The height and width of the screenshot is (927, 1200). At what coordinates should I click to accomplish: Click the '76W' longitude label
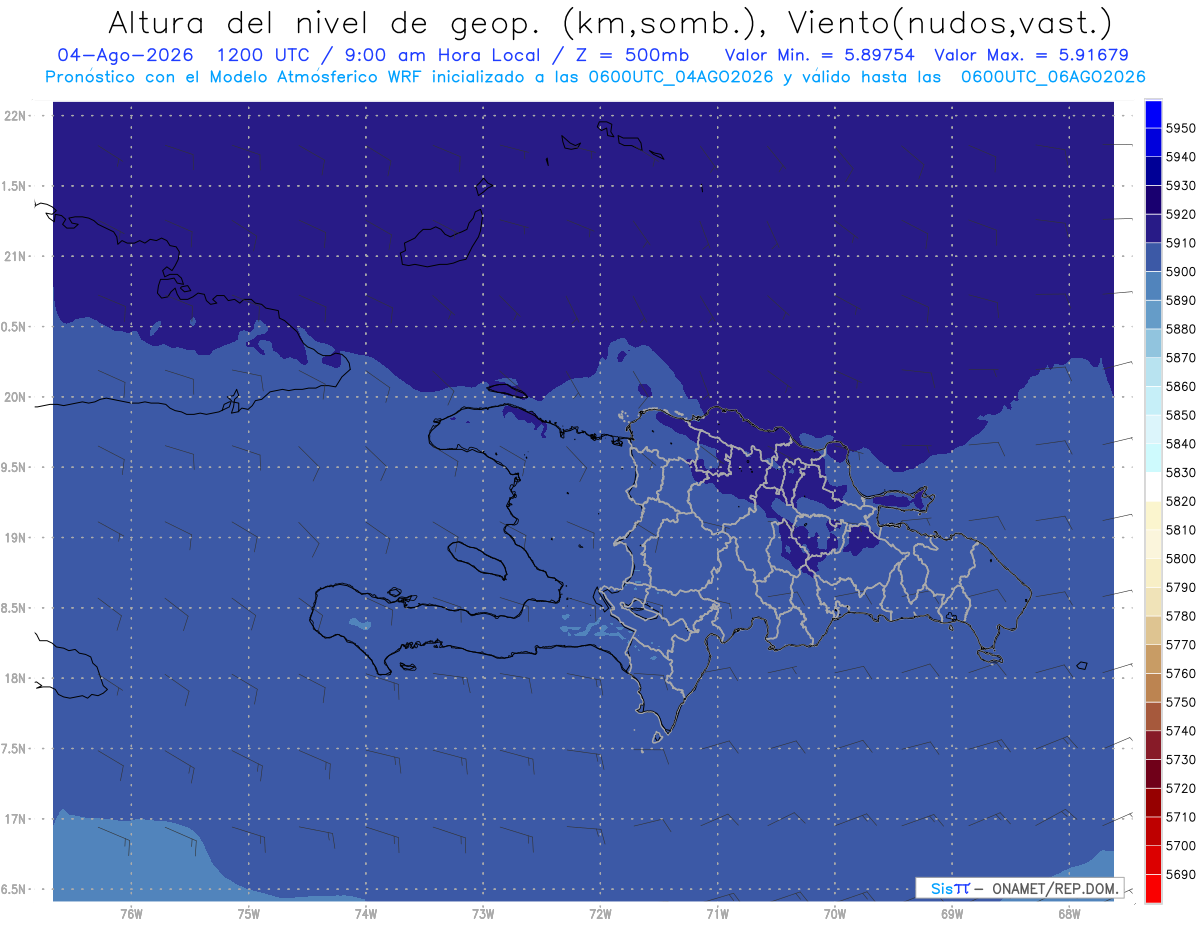[131, 914]
